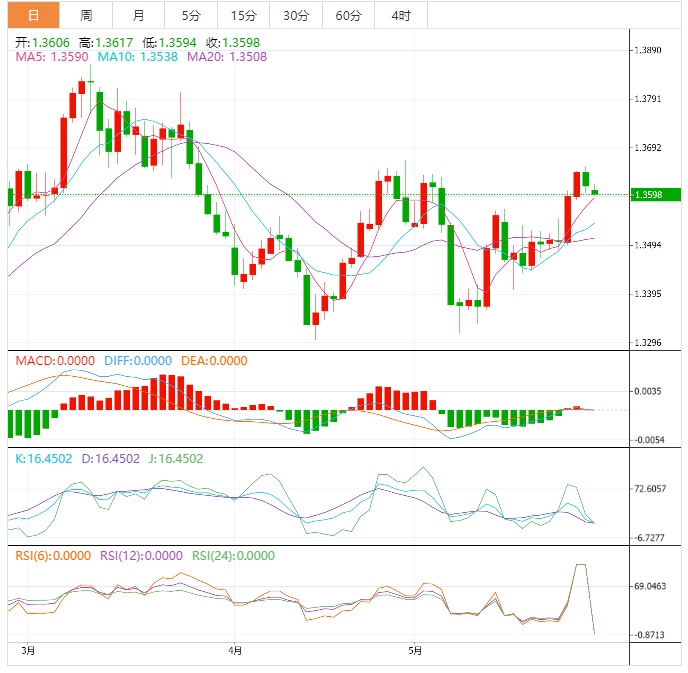Show the 60分 timeframe chart

348,15
